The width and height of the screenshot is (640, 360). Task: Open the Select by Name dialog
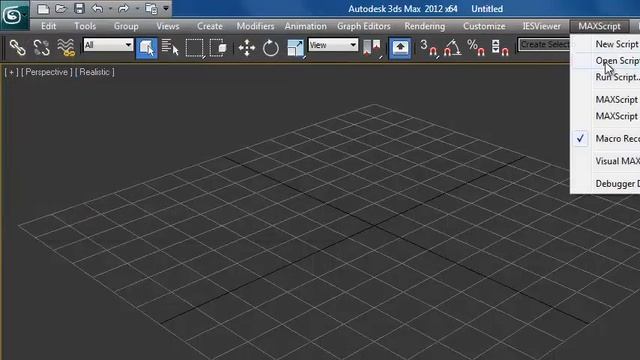170,47
